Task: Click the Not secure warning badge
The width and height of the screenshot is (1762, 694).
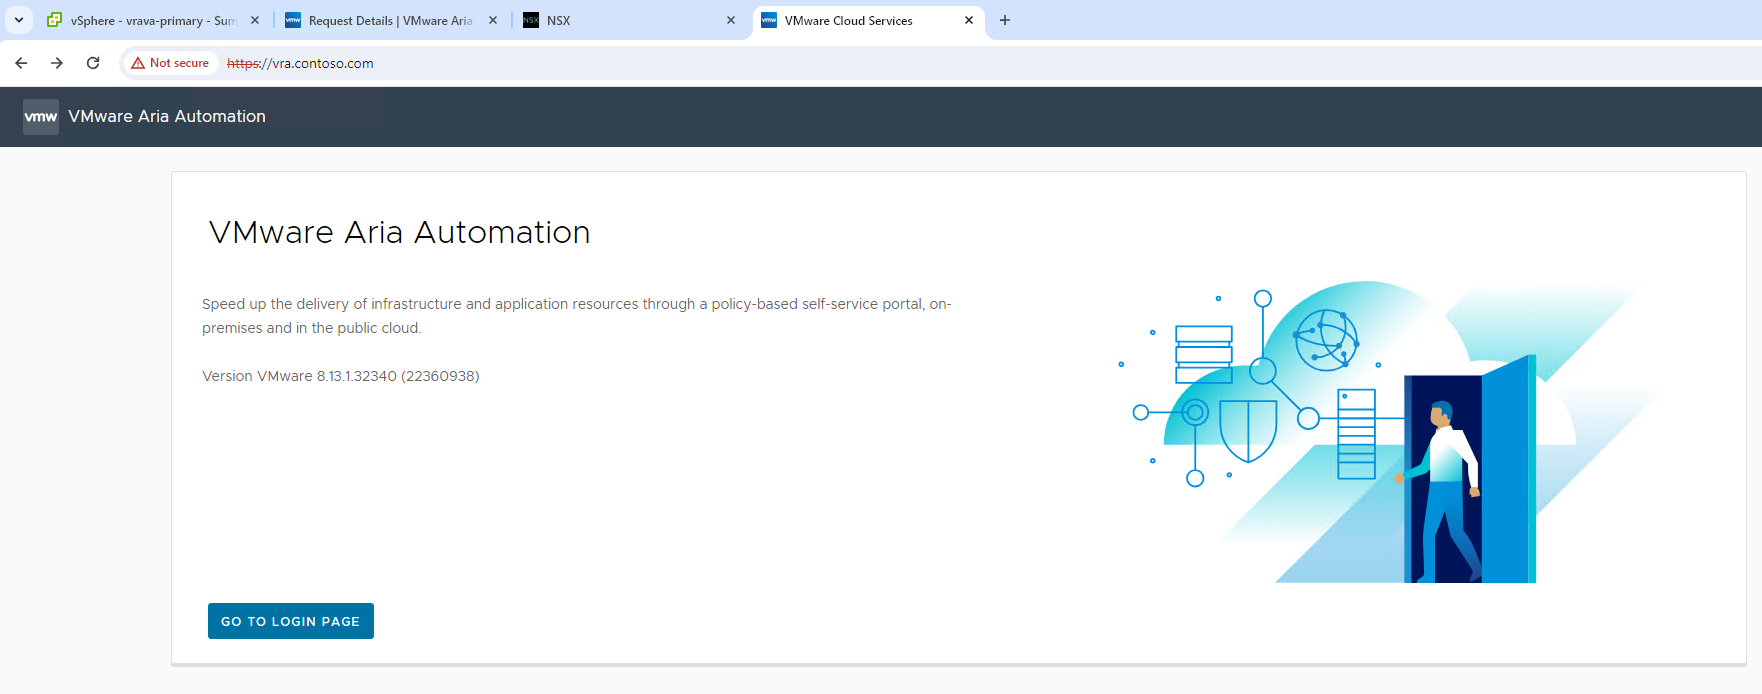Action: tap(170, 63)
